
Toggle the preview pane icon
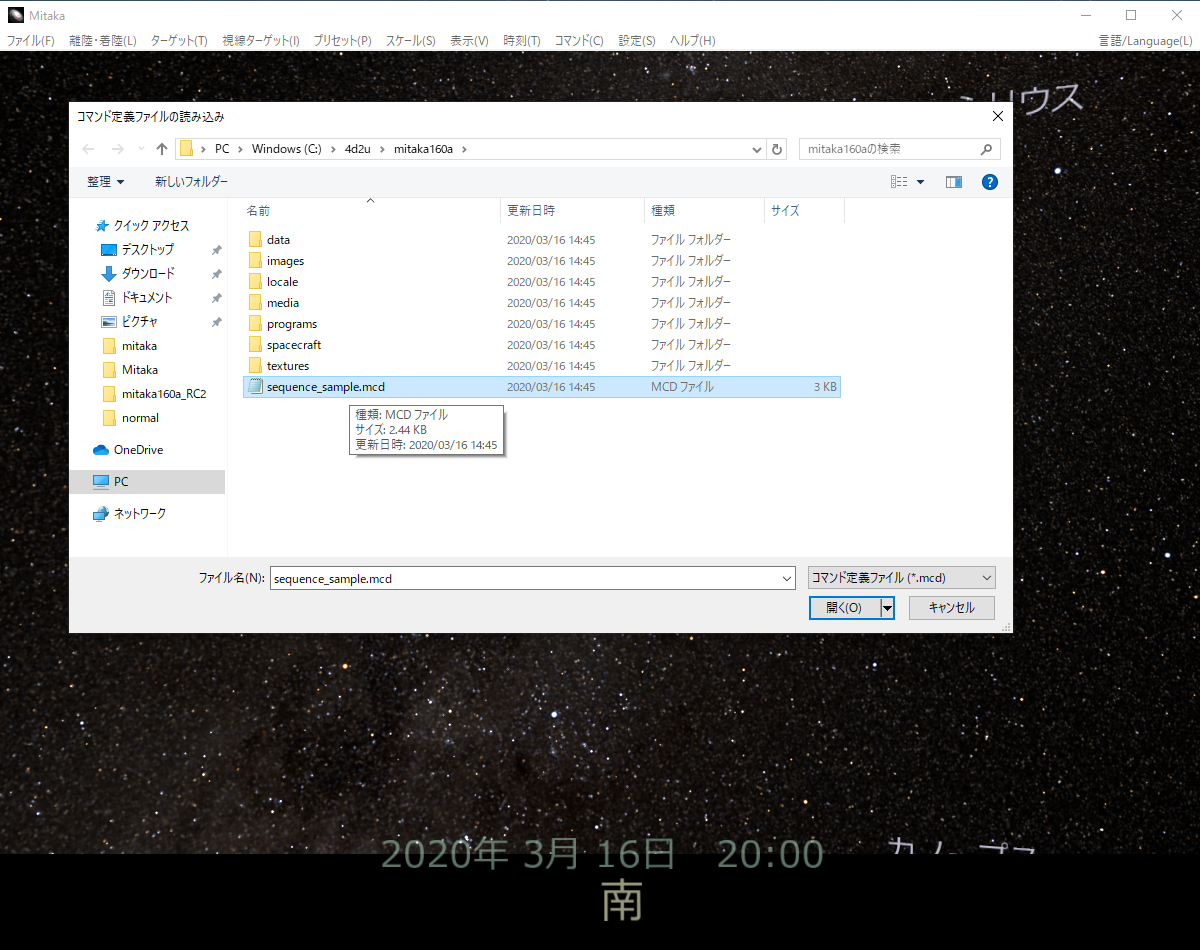pyautogui.click(x=953, y=182)
